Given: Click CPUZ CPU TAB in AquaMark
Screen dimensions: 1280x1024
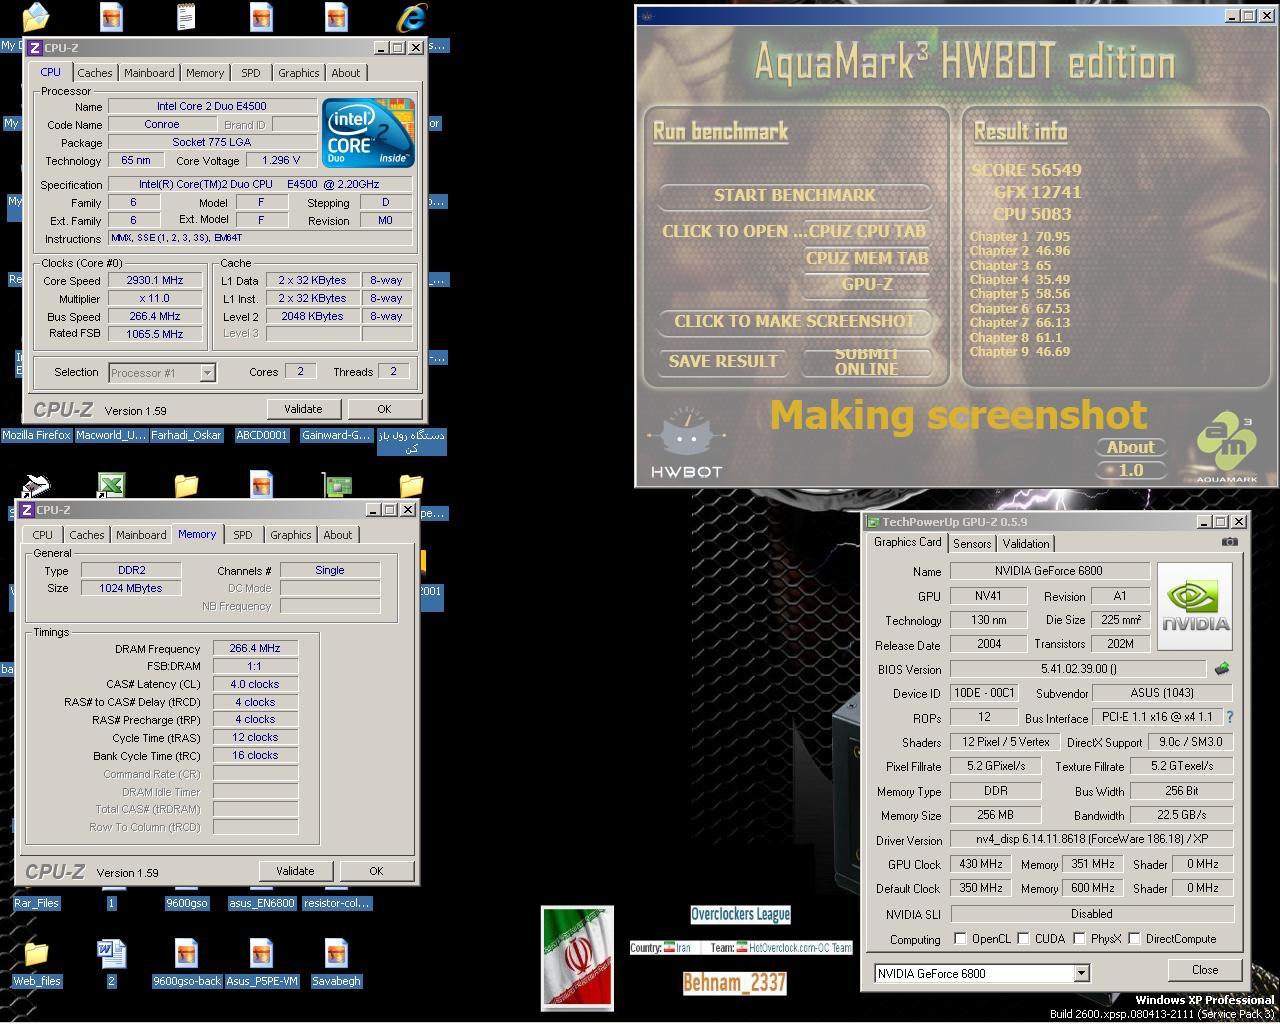Looking at the screenshot, I should [867, 231].
